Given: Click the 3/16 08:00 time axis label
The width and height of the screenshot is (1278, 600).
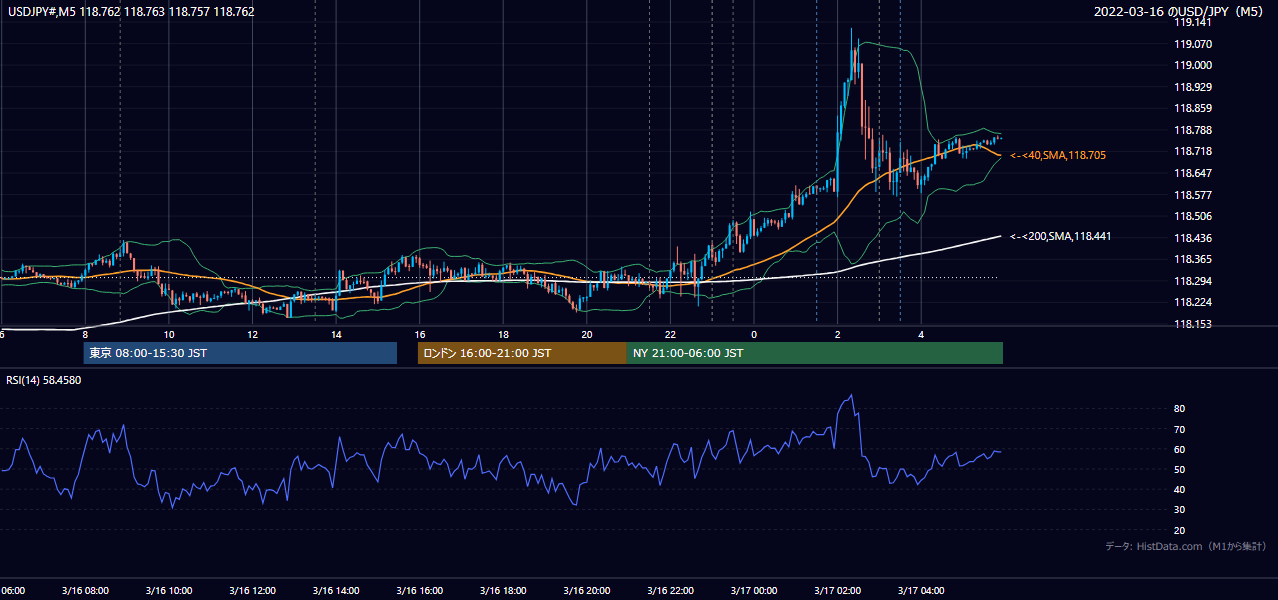Looking at the screenshot, I should (x=85, y=591).
